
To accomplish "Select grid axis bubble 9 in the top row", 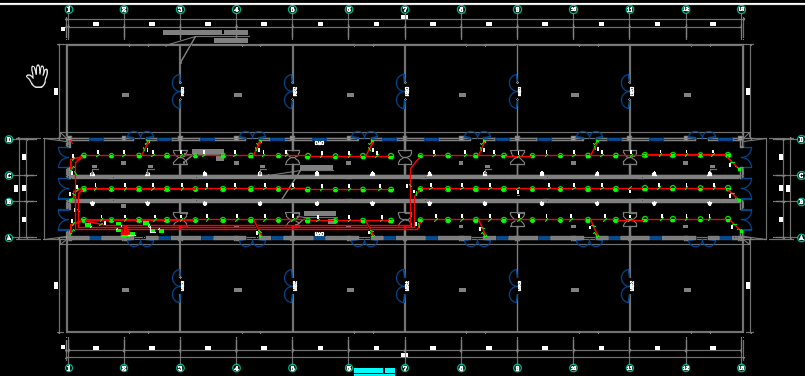I will click(517, 9).
